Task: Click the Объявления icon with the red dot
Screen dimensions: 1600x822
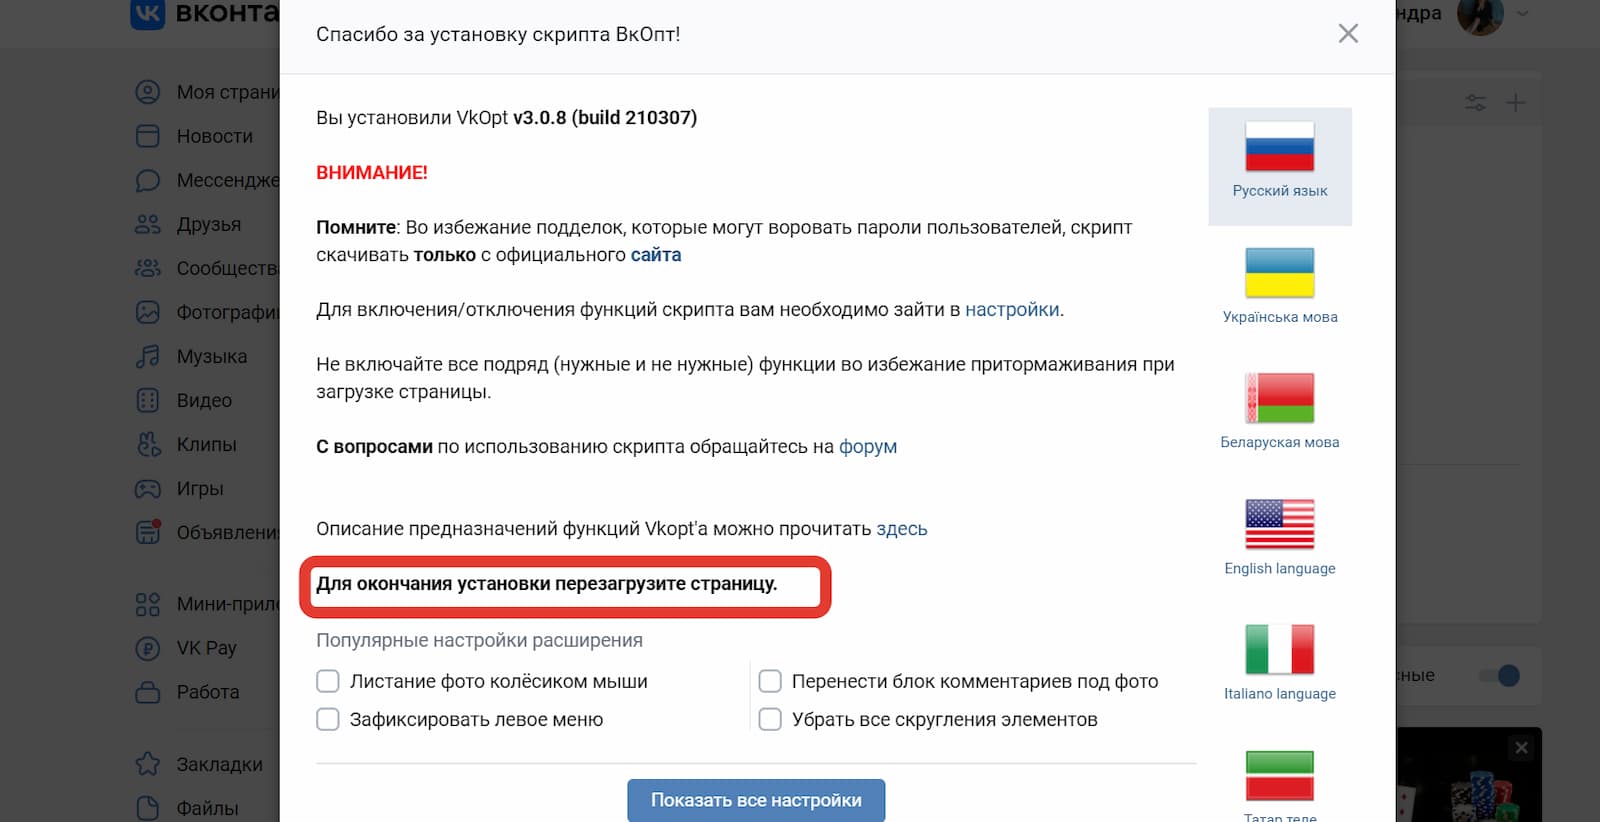Action: point(148,532)
